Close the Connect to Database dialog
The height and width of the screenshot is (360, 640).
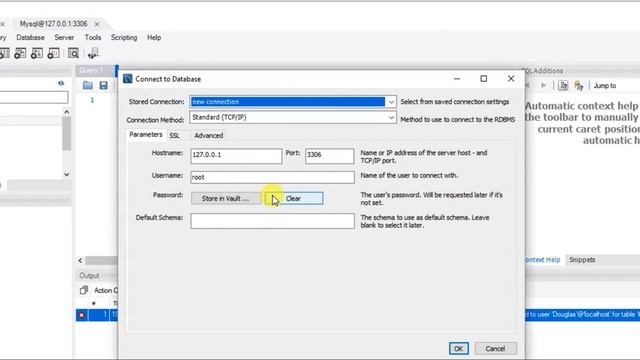(x=511, y=78)
